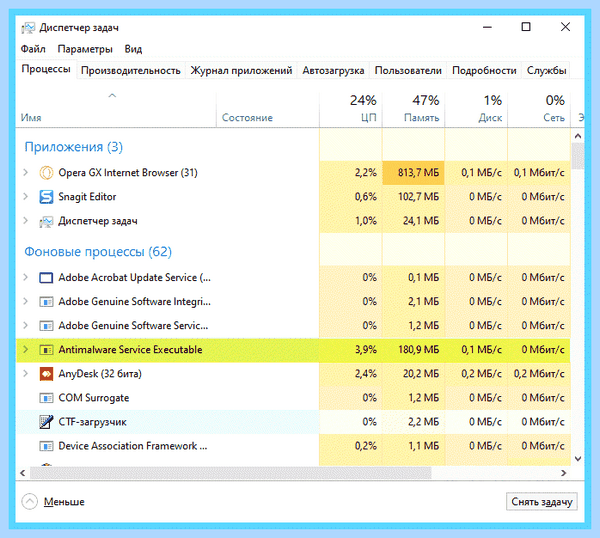
Task: Sort by the Имя column header
Action: (x=116, y=109)
